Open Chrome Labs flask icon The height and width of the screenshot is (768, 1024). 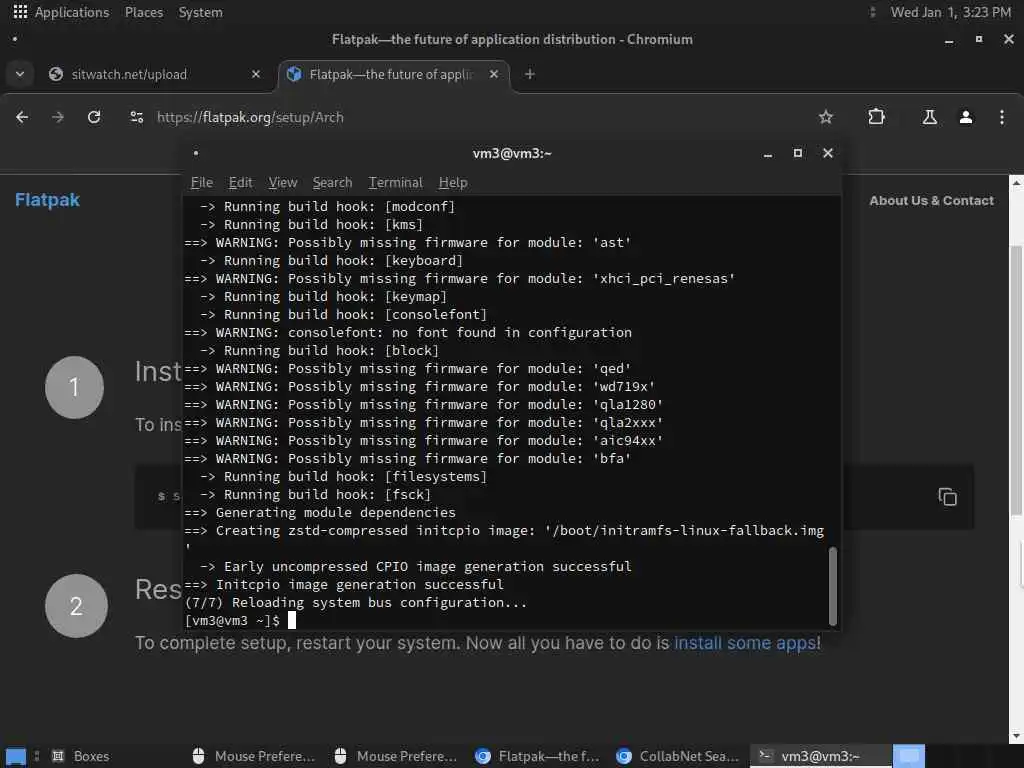(930, 117)
